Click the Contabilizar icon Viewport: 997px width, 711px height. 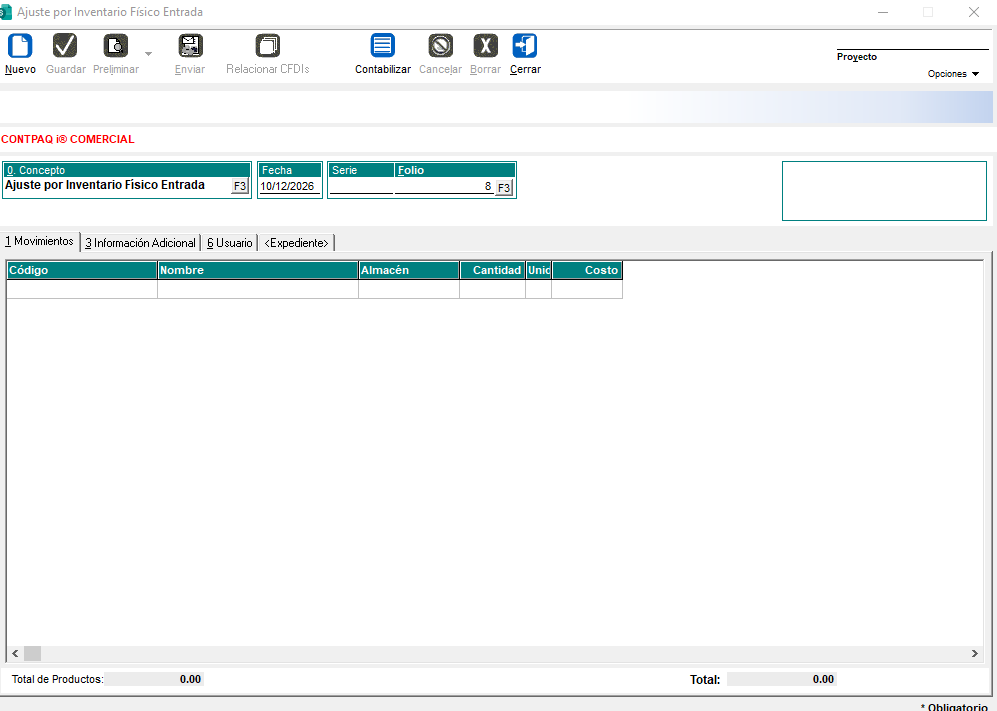pos(383,46)
